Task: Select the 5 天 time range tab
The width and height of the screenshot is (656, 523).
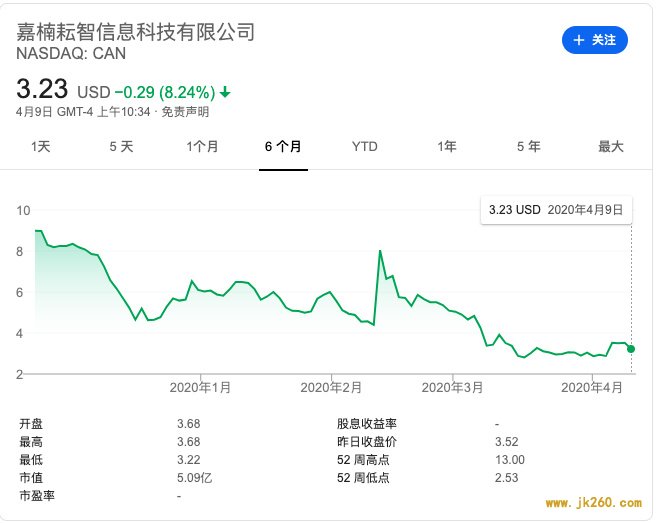Action: tap(121, 146)
